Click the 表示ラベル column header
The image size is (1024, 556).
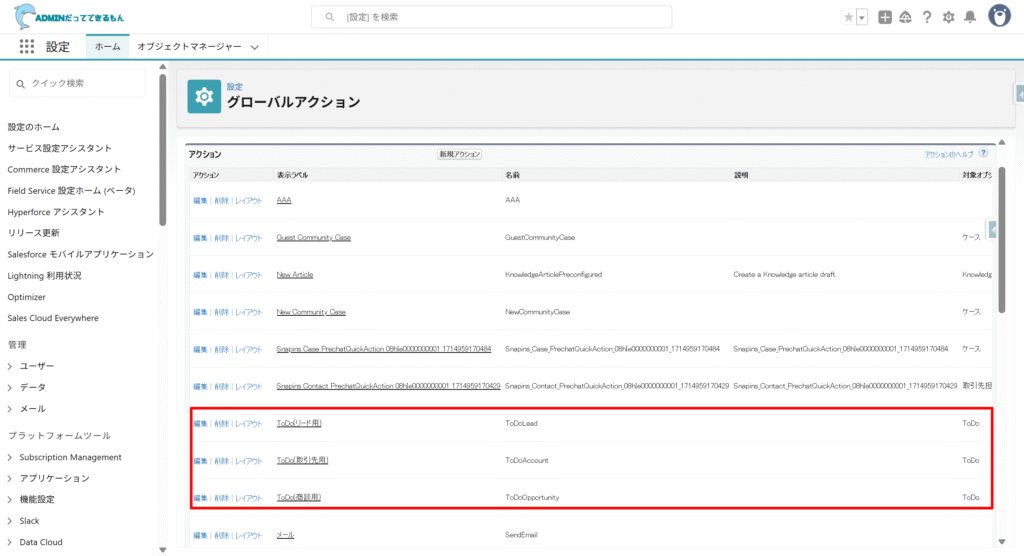tap(292, 175)
